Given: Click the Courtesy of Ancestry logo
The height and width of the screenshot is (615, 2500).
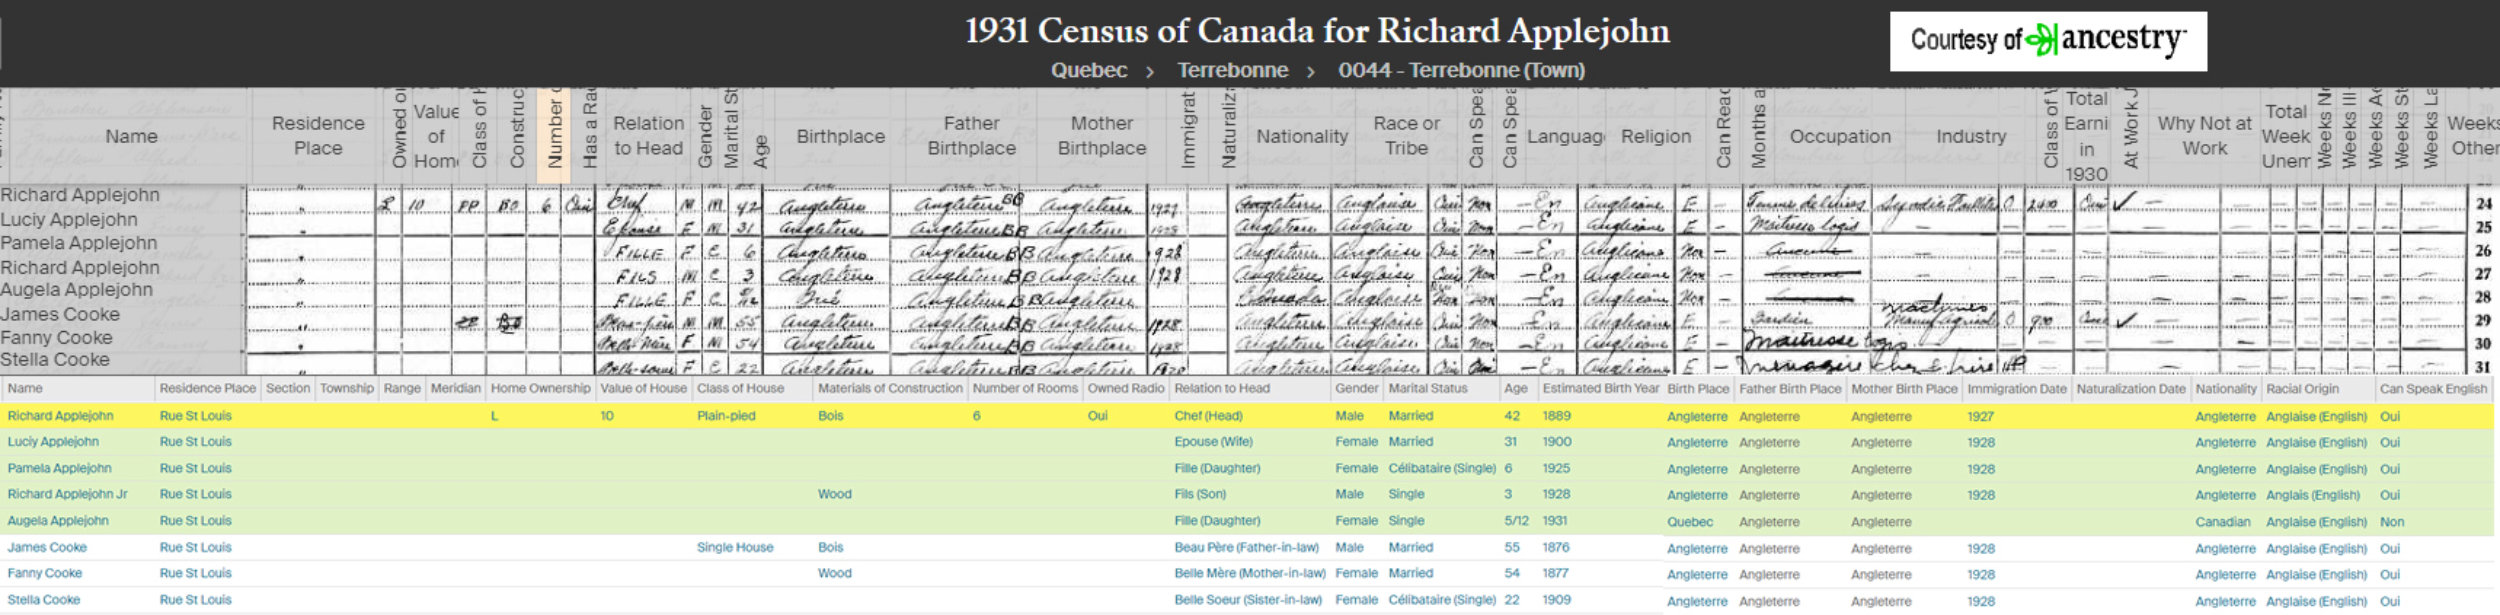Looking at the screenshot, I should point(2047,41).
